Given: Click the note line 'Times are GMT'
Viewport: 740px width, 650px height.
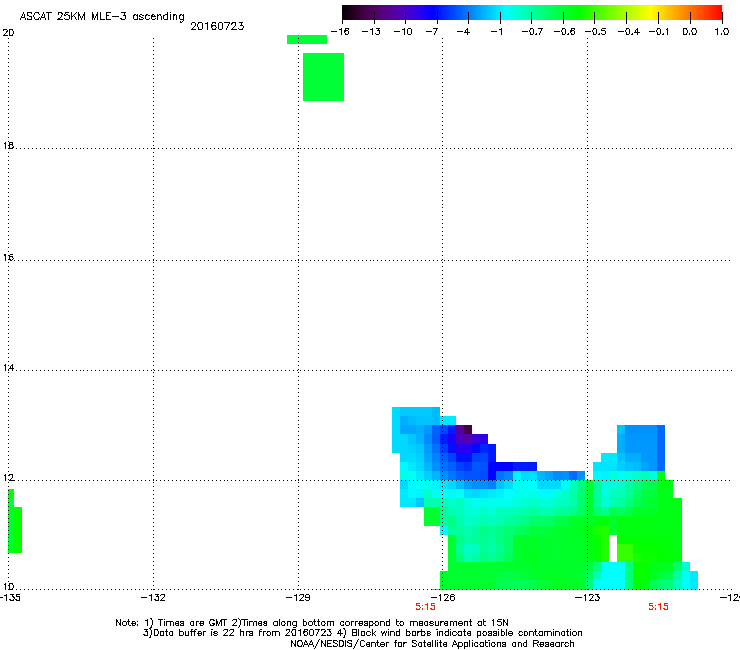Looking at the screenshot, I should [x=193, y=623].
